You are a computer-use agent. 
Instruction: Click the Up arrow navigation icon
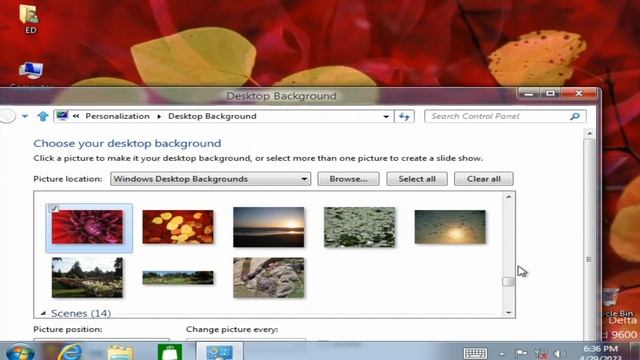(42, 116)
